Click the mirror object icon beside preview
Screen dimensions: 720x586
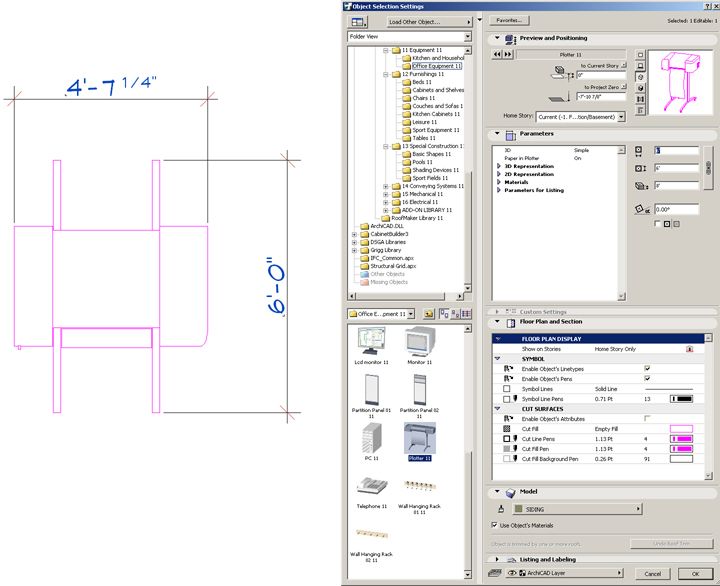click(641, 99)
